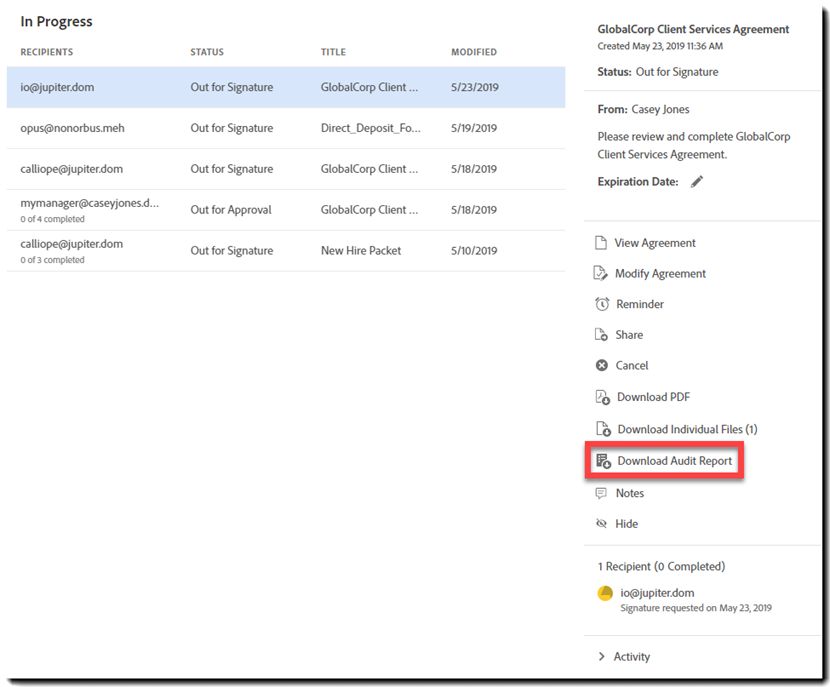Screen dimensions: 830x687
Task: Select the opus@nonorbus.meh agreement row
Action: pyautogui.click(x=286, y=128)
